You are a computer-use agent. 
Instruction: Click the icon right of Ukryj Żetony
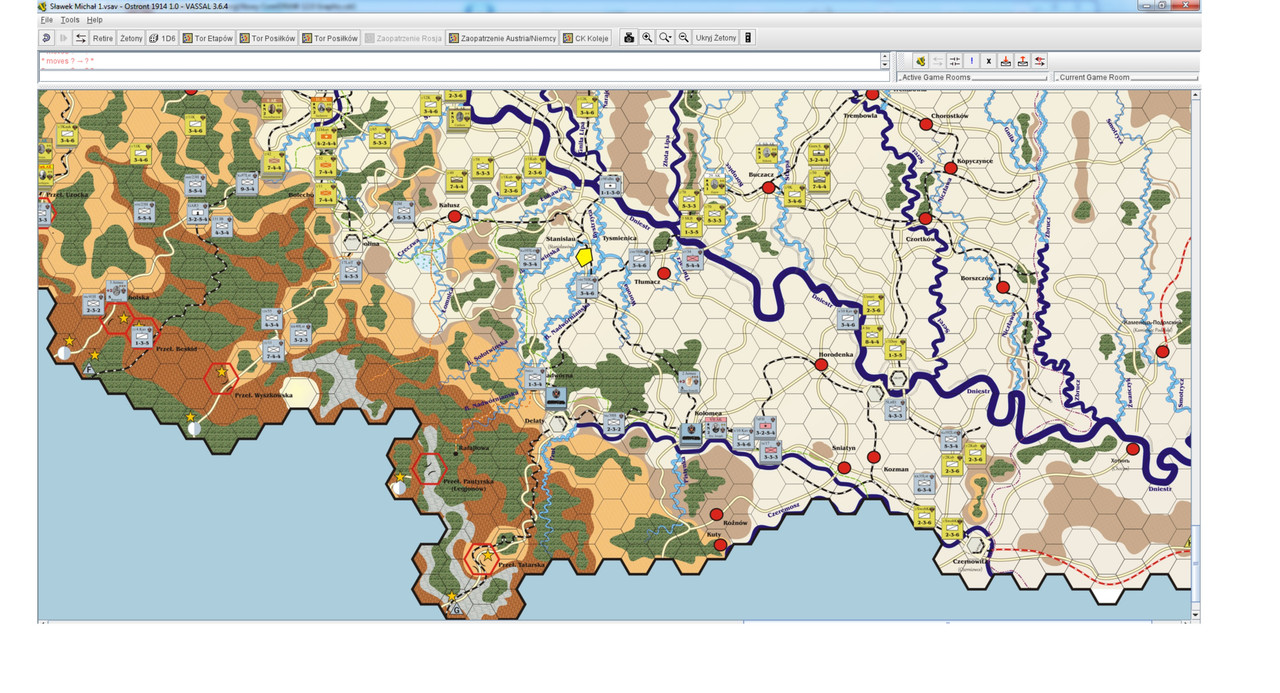pos(748,38)
